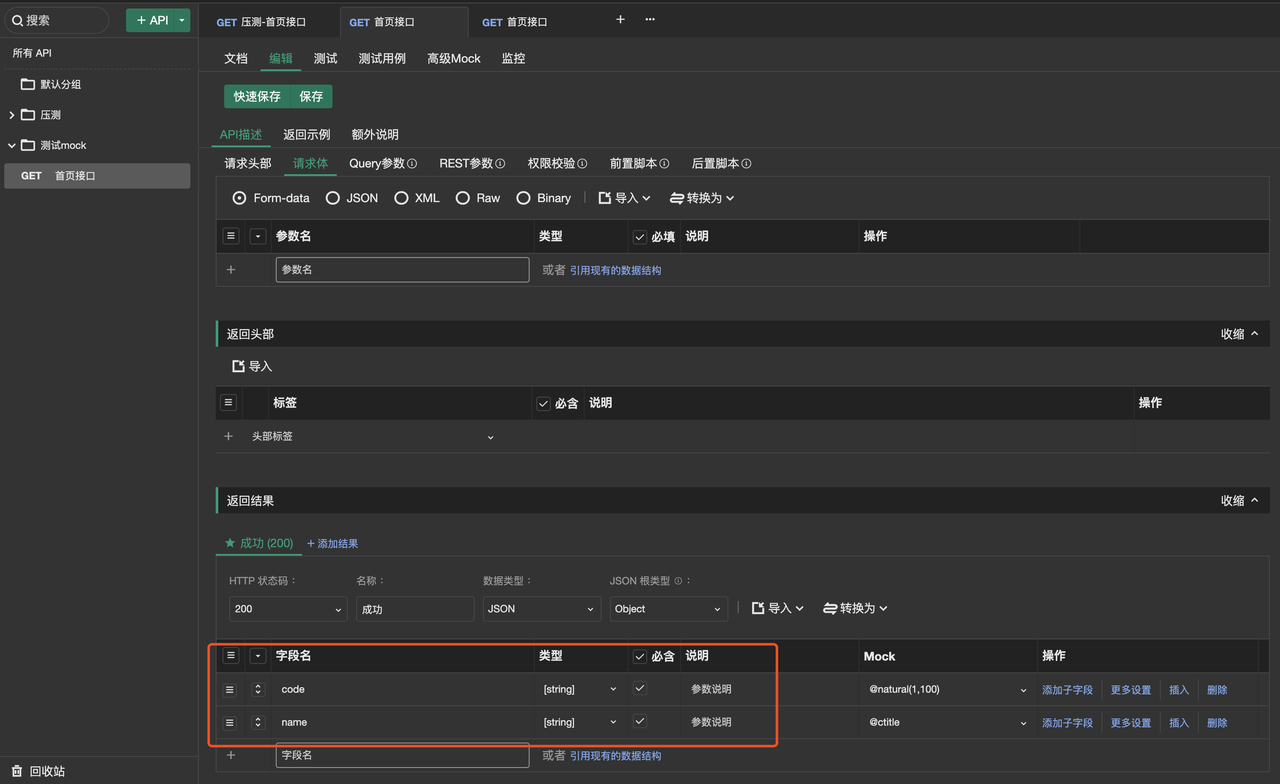Select the Form-data radio button
Image resolution: width=1280 pixels, height=784 pixels.
[239, 198]
